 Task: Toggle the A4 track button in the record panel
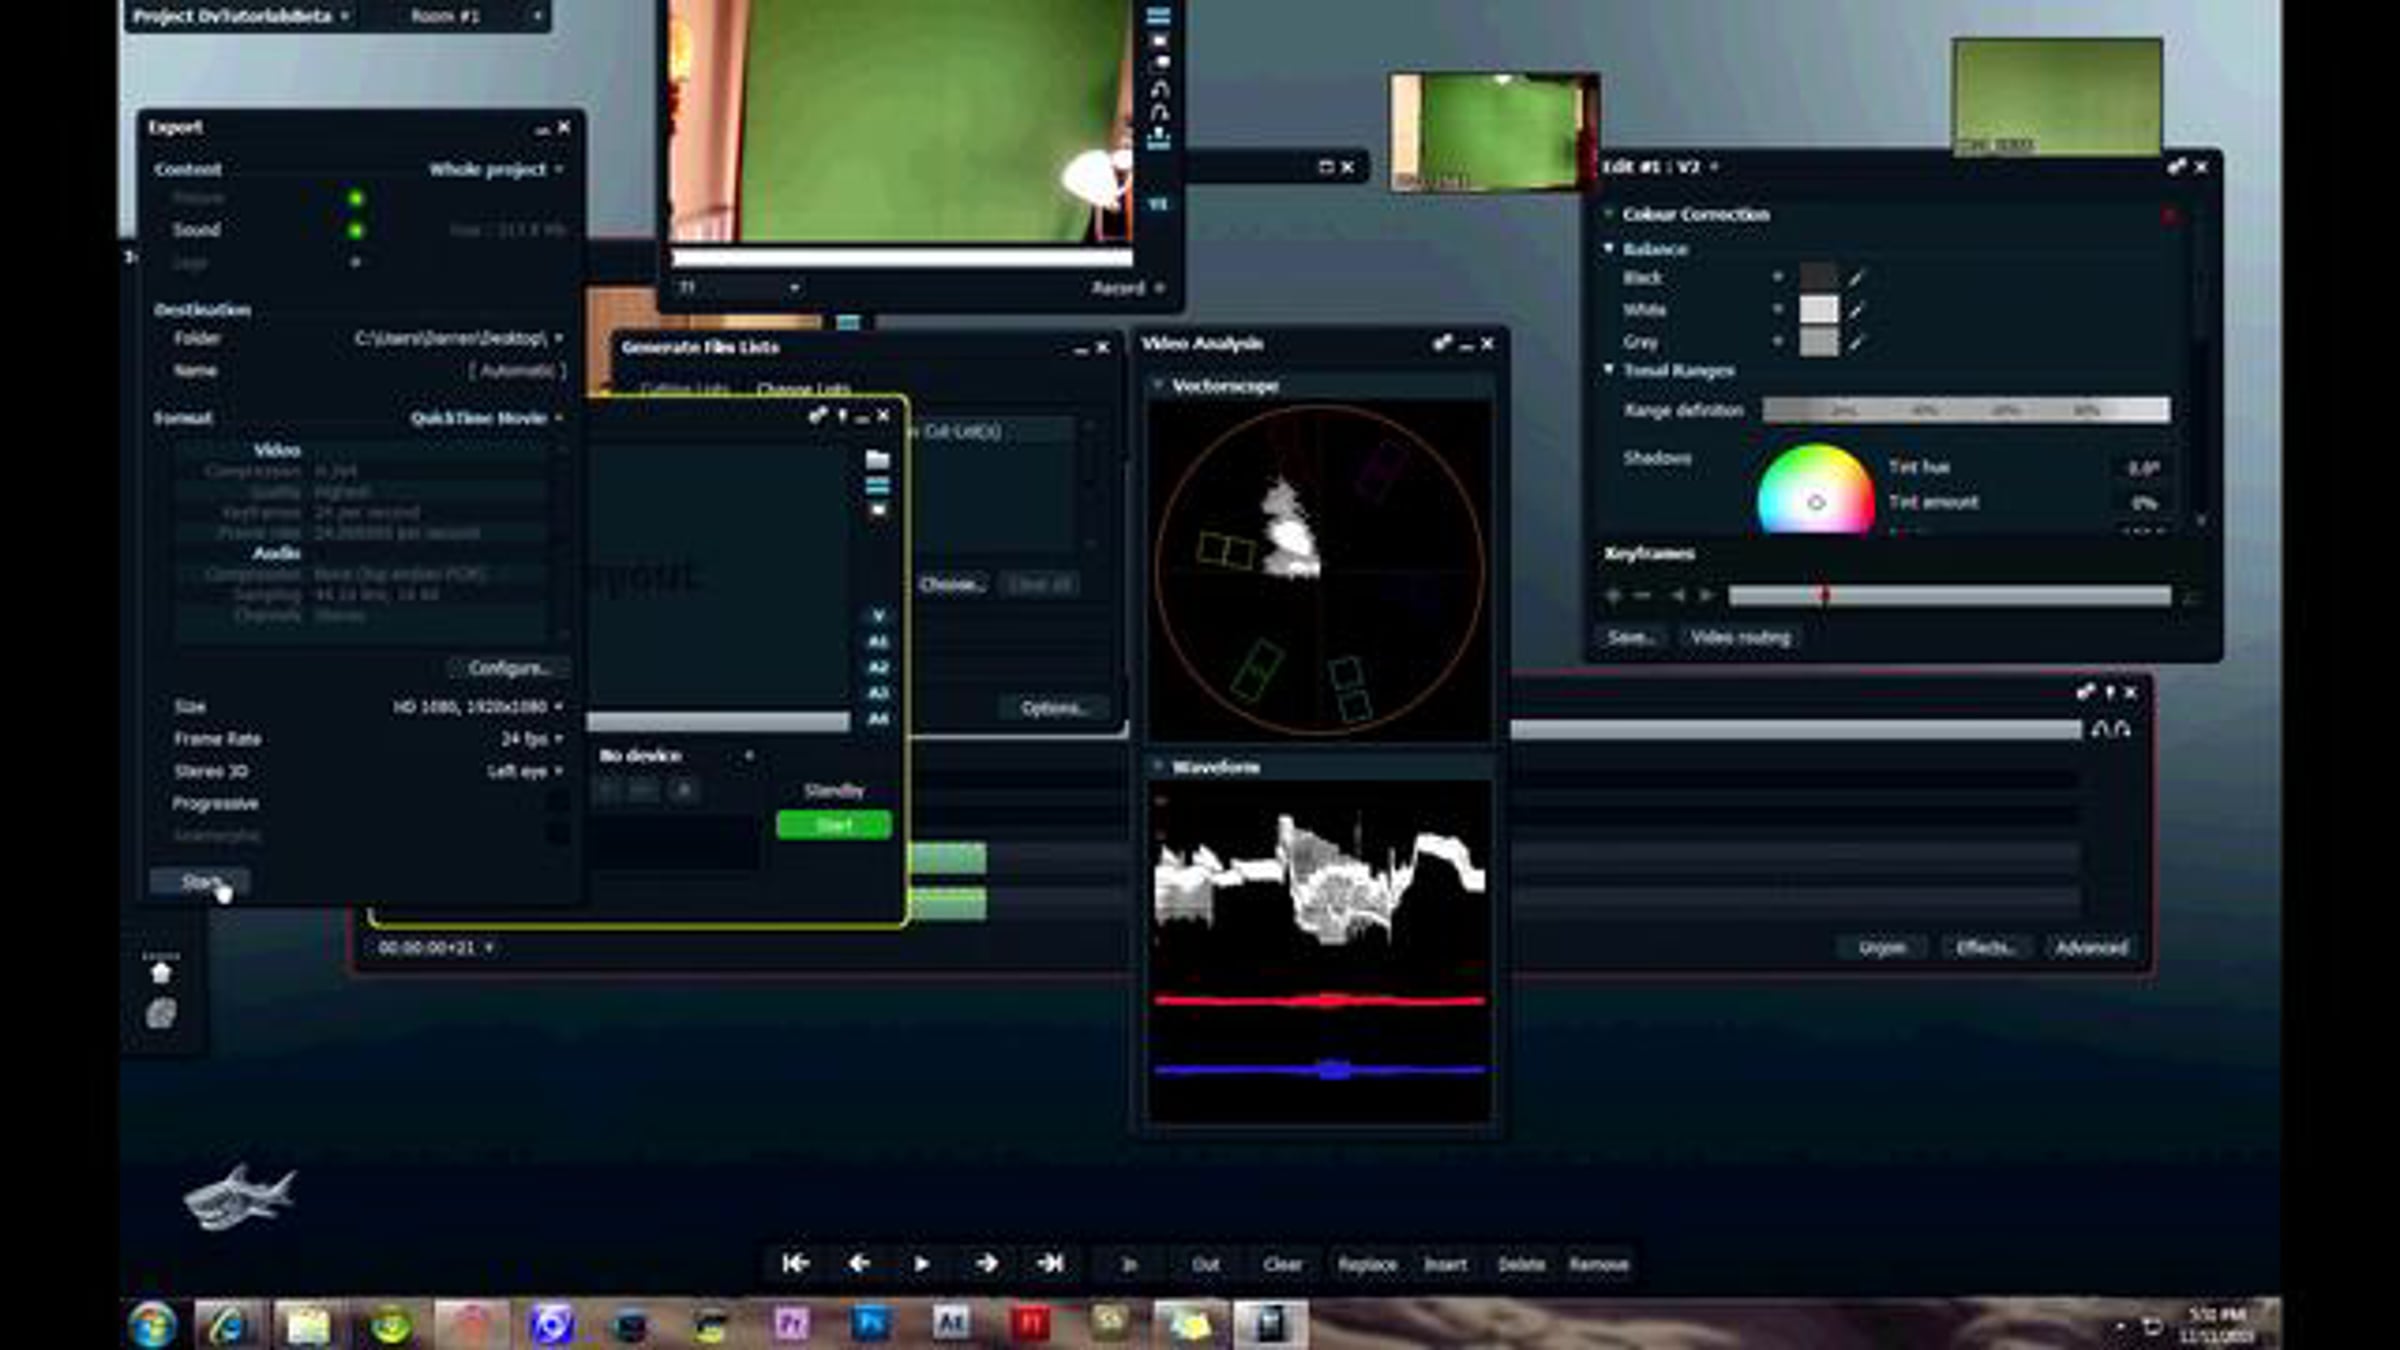pyautogui.click(x=878, y=719)
